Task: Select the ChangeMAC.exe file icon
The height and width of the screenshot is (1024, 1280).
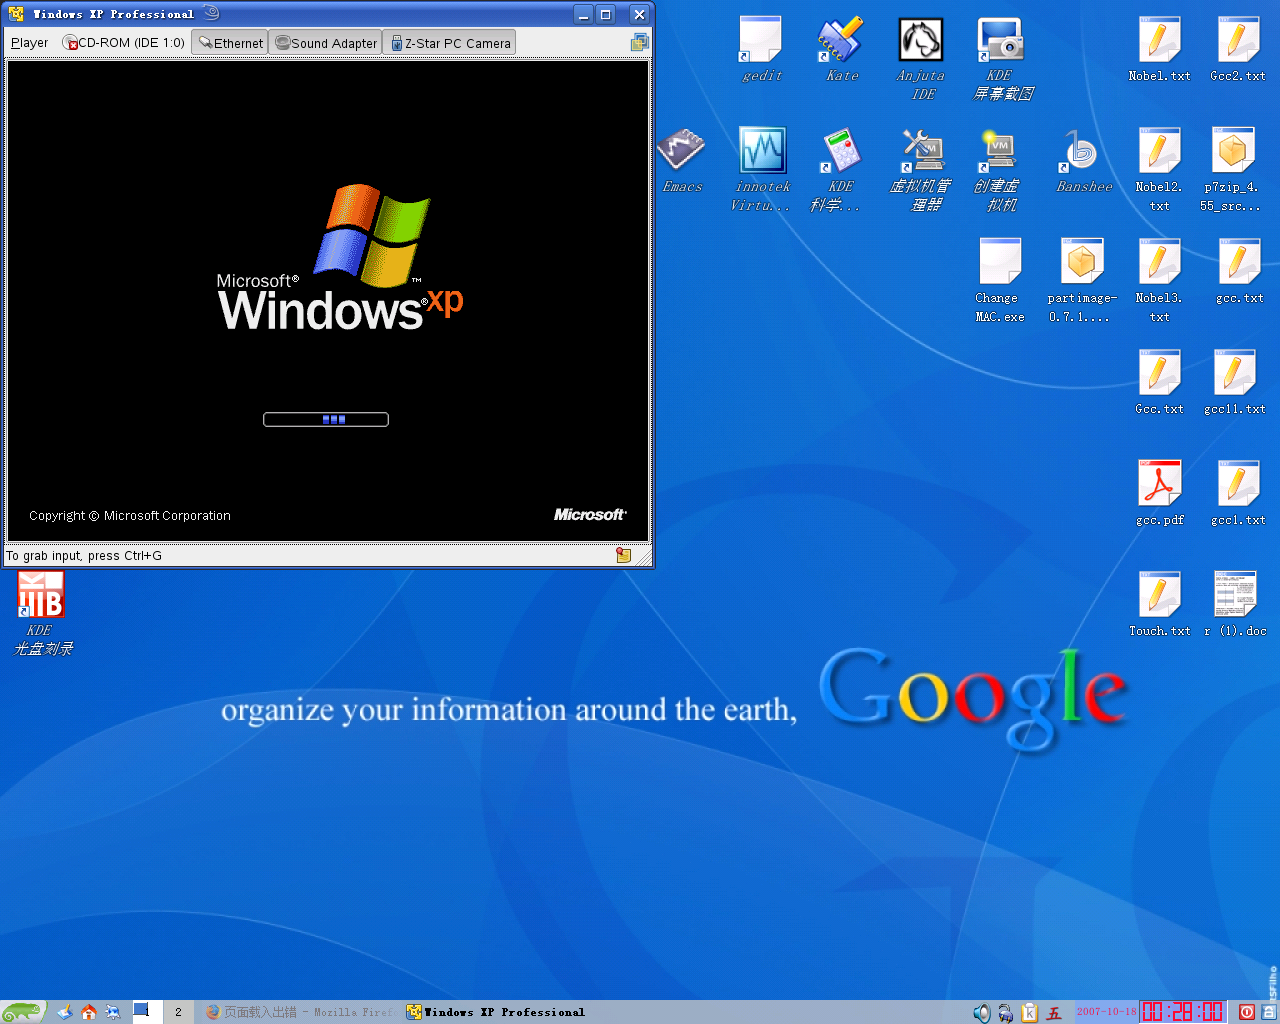Action: tap(1000, 280)
